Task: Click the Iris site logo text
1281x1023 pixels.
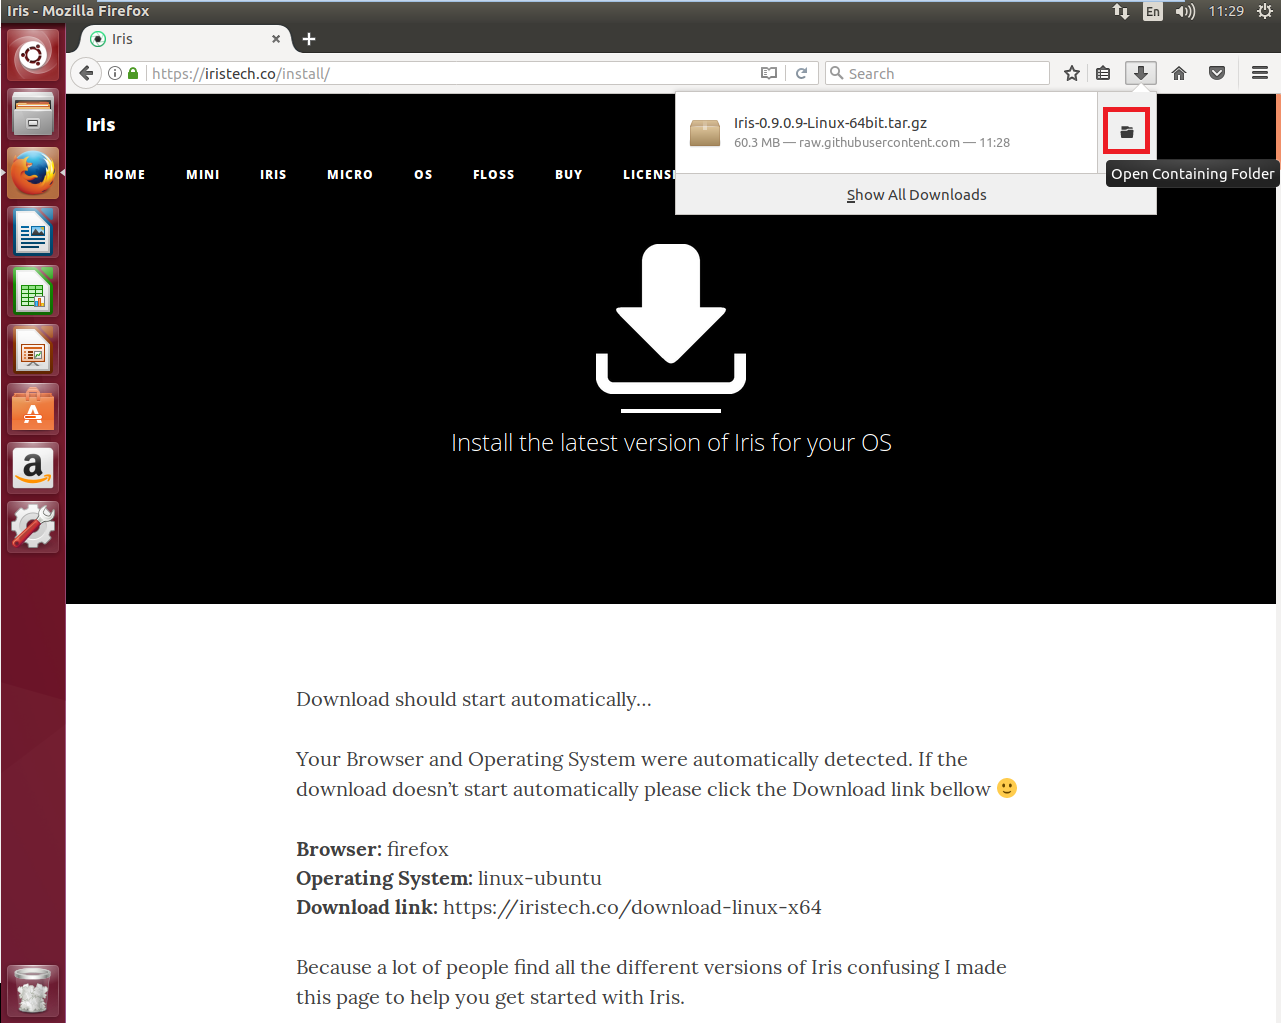Action: click(x=101, y=124)
